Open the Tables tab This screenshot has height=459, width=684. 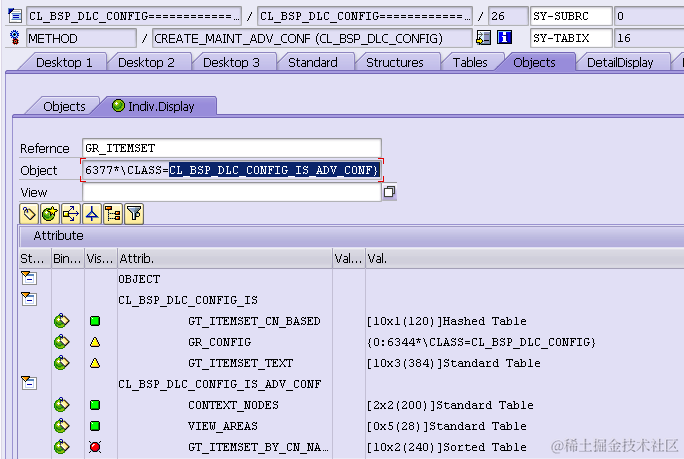click(x=470, y=62)
